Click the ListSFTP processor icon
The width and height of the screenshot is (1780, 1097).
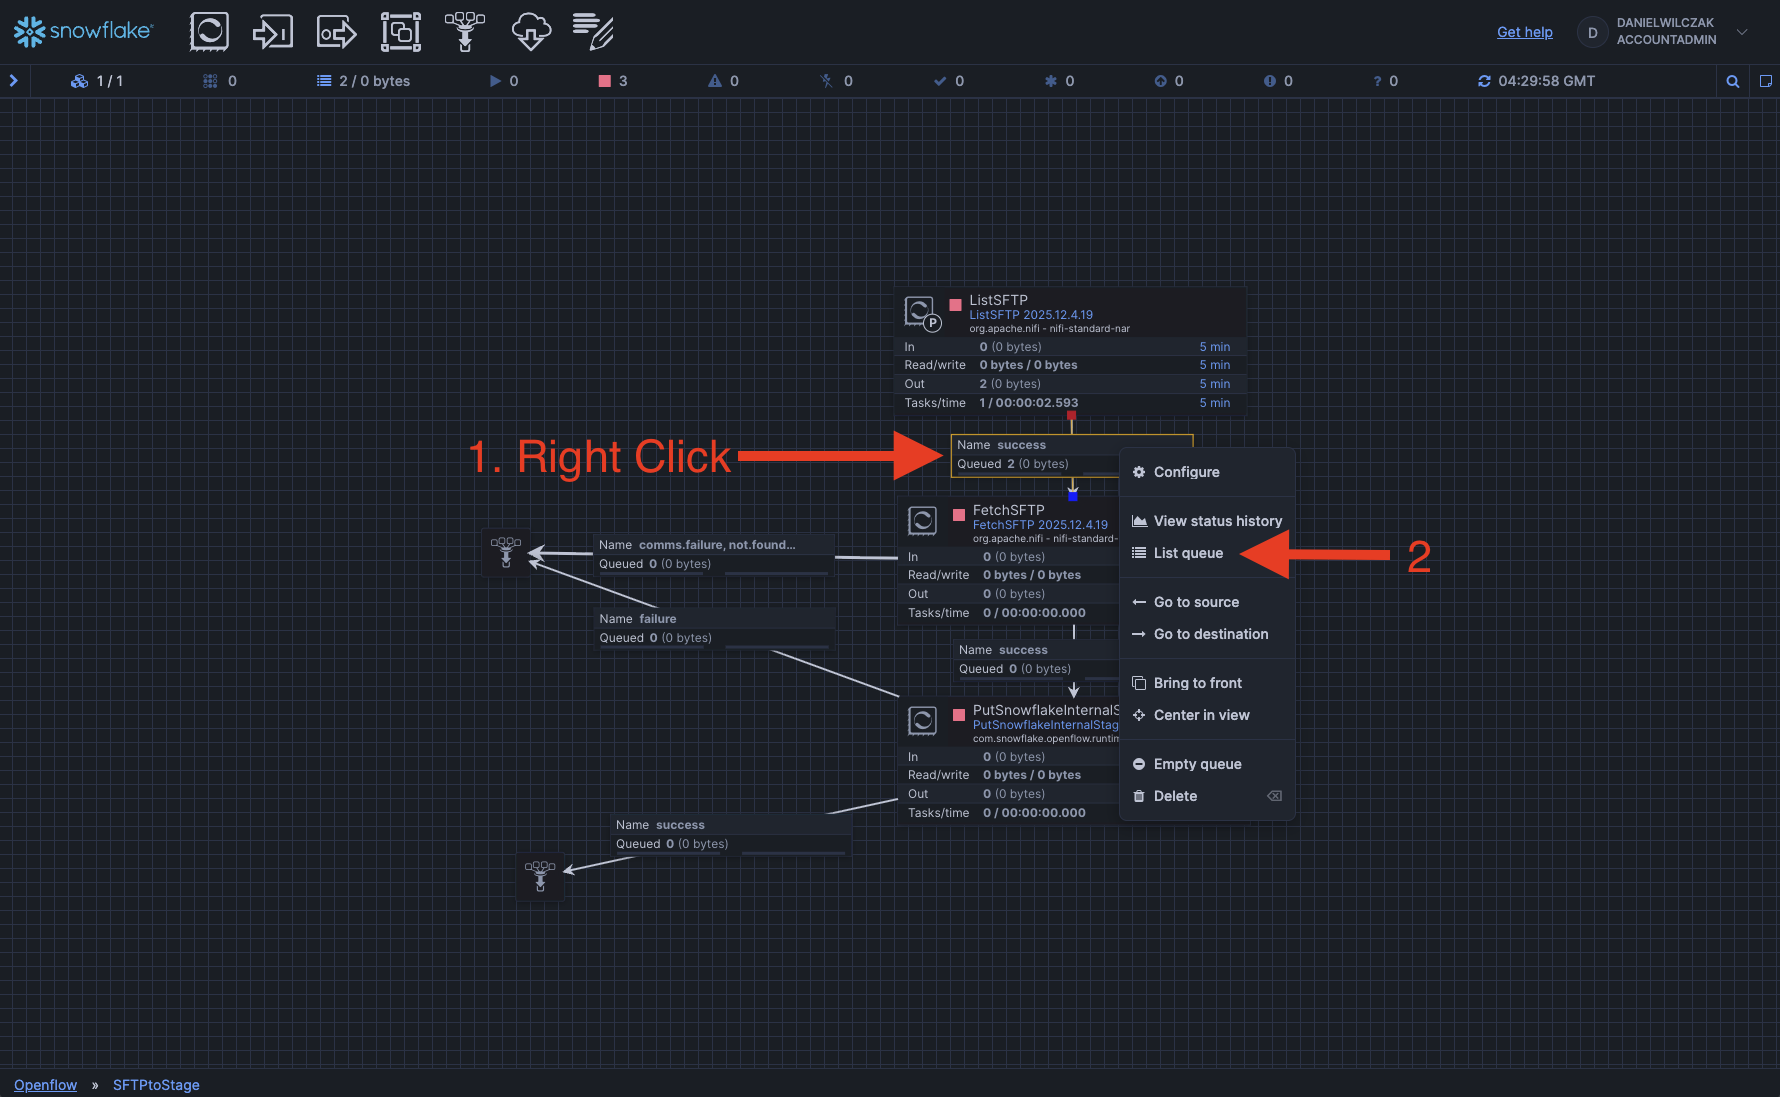pos(920,312)
